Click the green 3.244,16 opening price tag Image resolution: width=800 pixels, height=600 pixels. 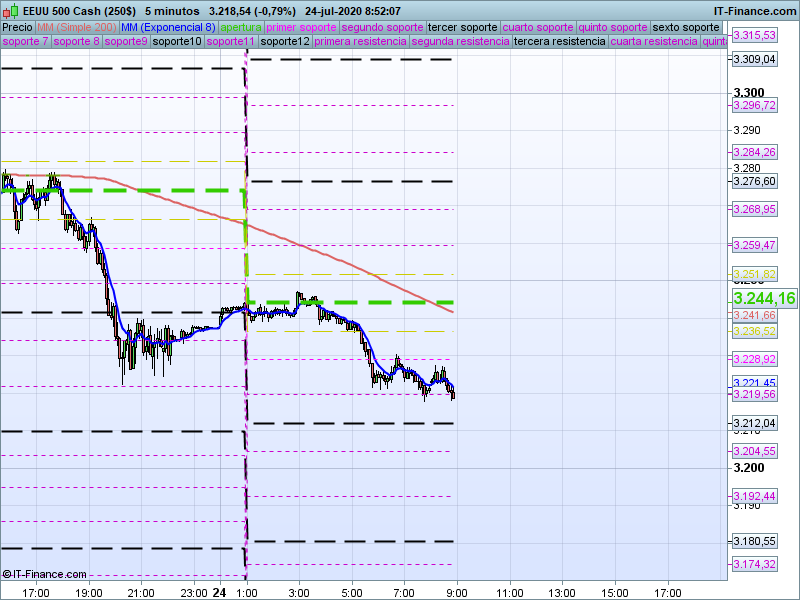click(x=764, y=298)
